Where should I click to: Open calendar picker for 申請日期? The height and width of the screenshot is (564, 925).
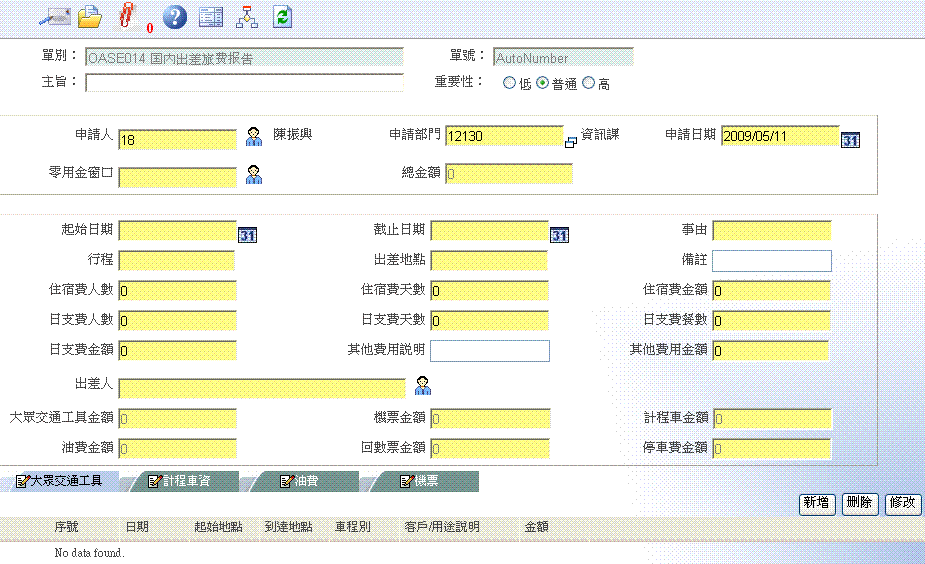[850, 140]
